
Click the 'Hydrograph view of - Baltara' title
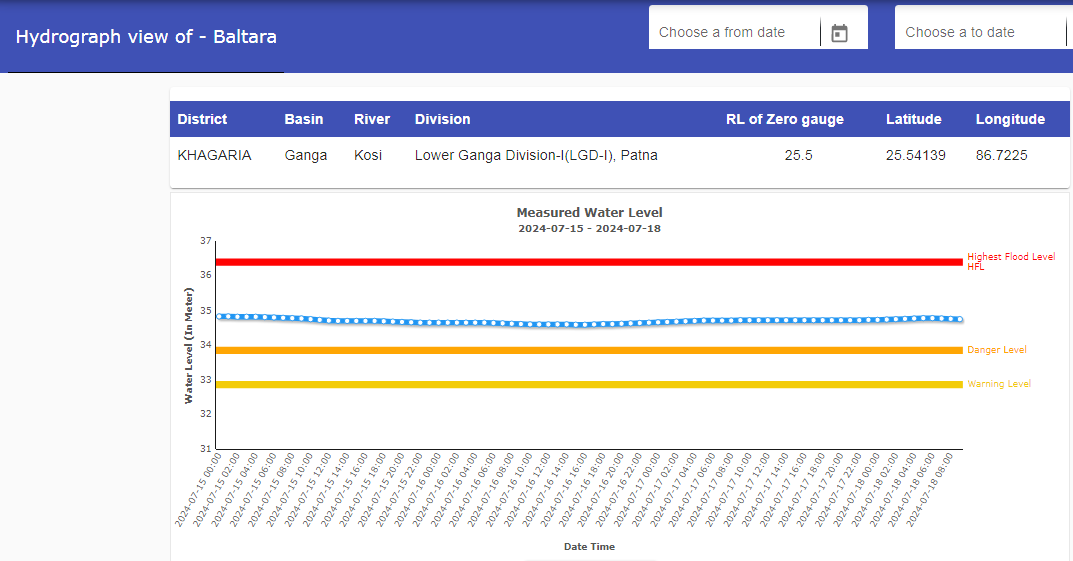point(146,37)
